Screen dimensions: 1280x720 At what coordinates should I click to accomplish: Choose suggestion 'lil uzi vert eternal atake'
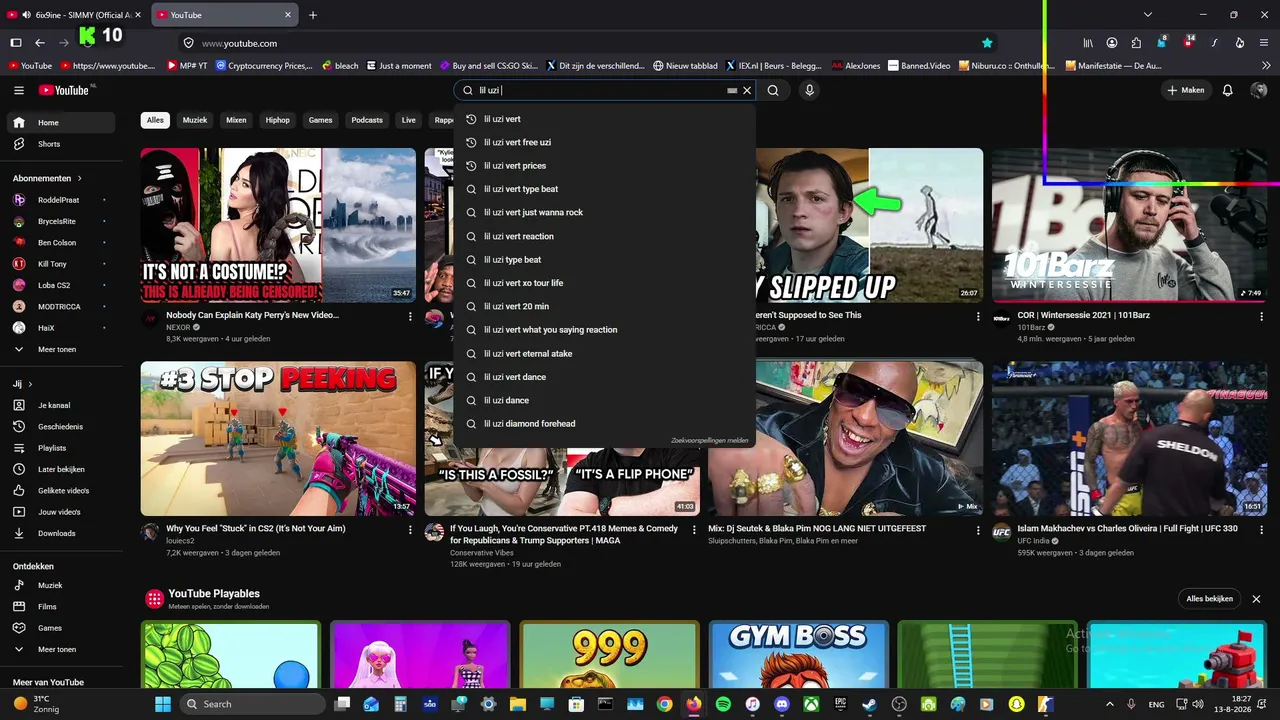click(x=604, y=353)
